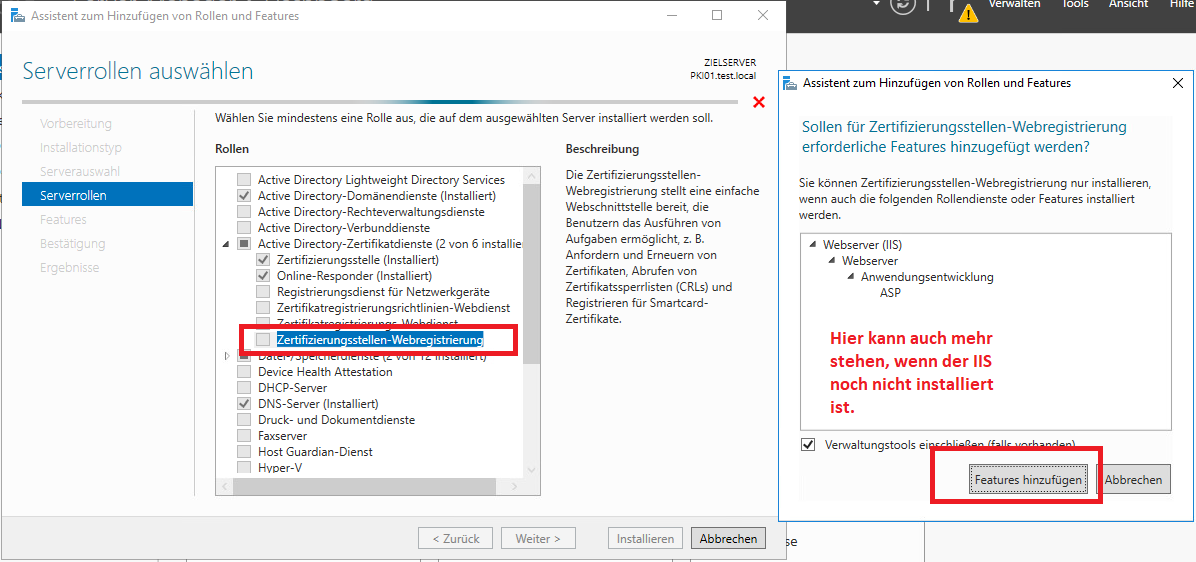1196x562 pixels.
Task: Collapse Active Directory-Zertifikatdienste tree node
Action: point(227,244)
